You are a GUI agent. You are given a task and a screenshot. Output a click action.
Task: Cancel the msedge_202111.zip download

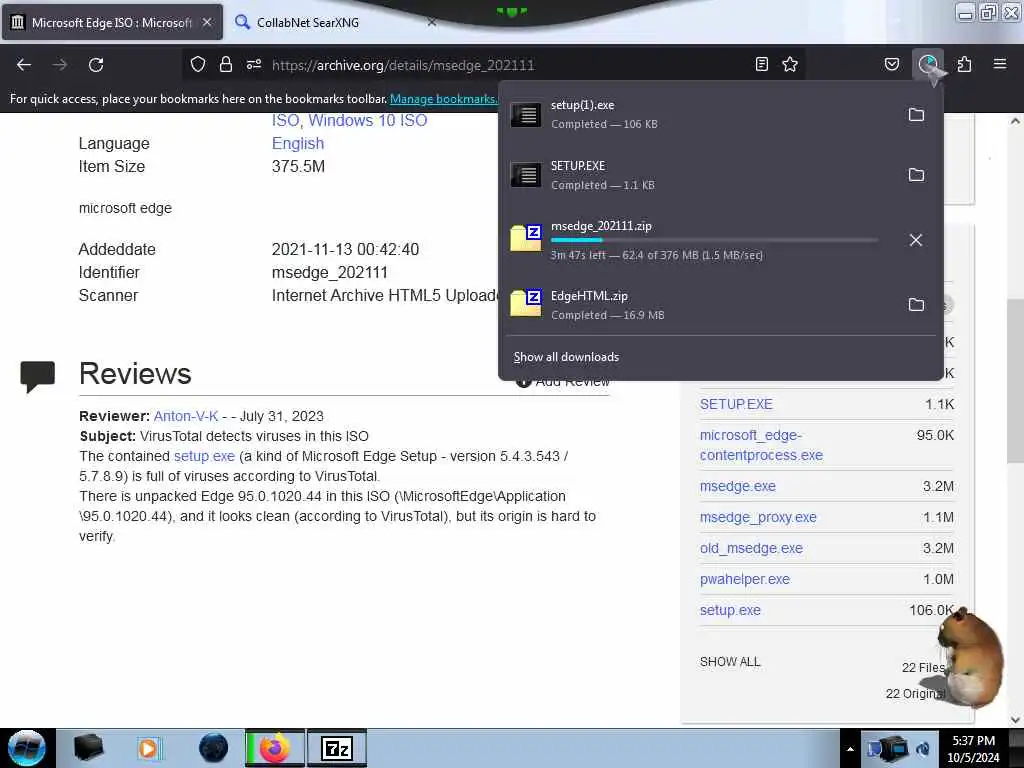(x=916, y=240)
